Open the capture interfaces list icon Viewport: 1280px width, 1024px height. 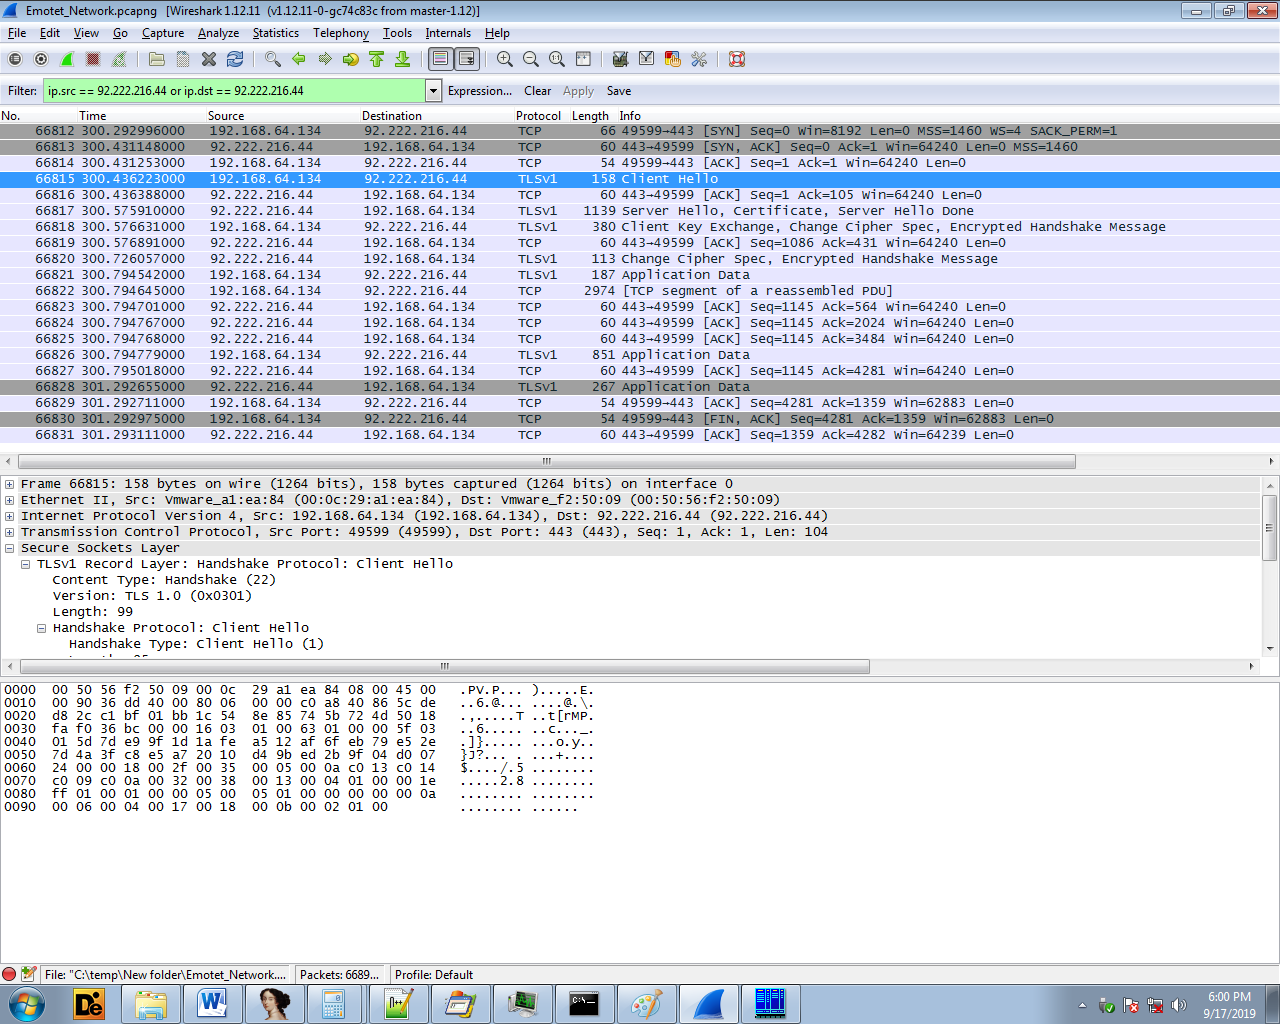(15, 59)
